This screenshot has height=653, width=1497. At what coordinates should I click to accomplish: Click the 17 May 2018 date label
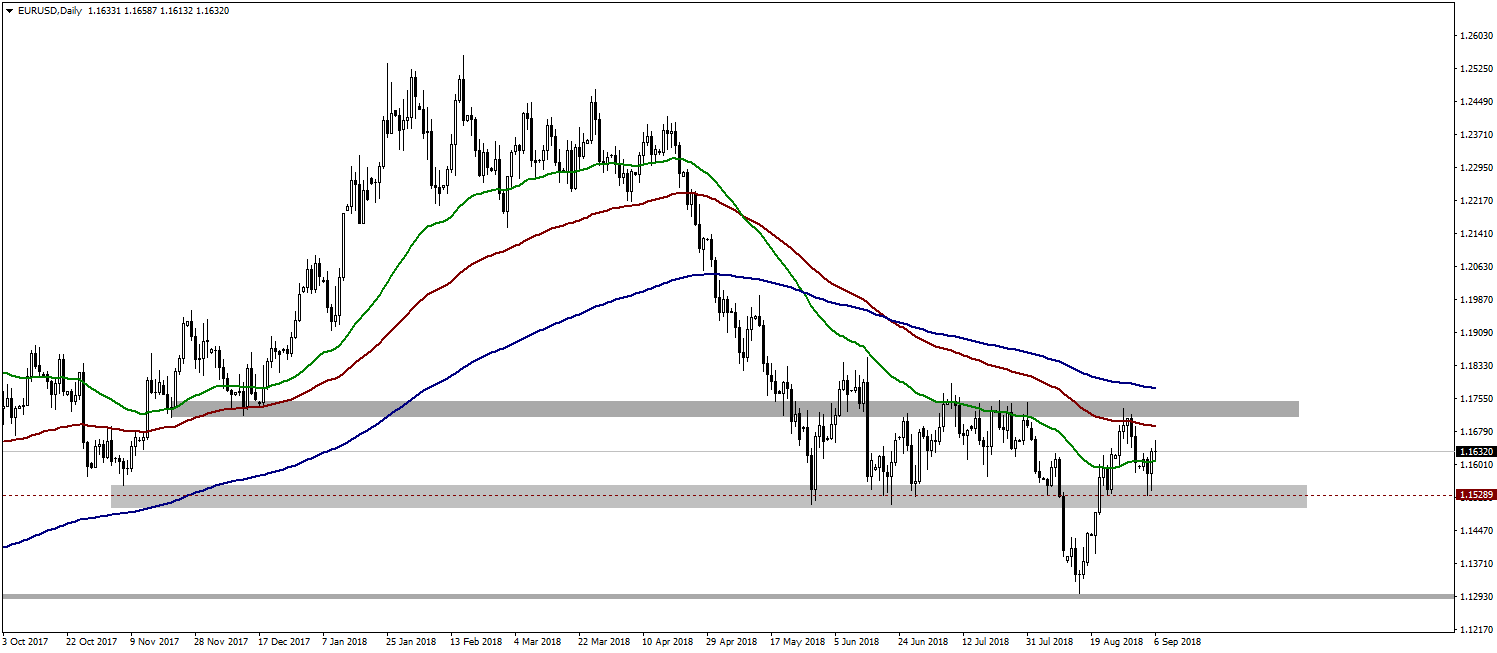point(797,642)
